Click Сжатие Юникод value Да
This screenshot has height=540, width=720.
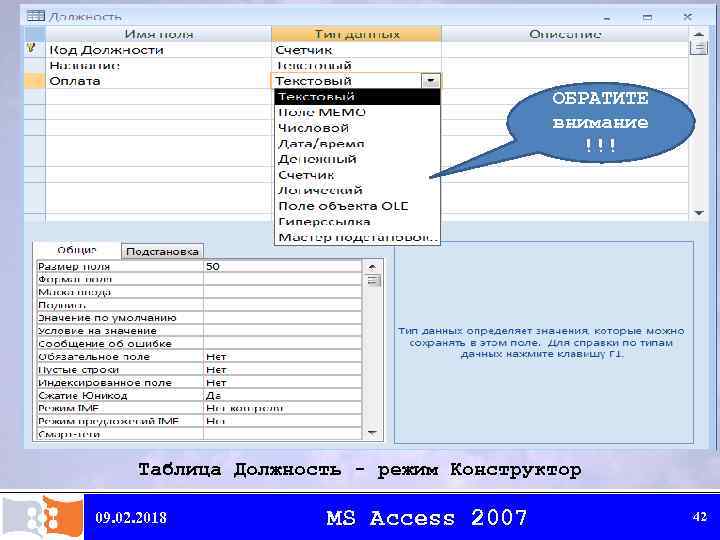tap(282, 395)
